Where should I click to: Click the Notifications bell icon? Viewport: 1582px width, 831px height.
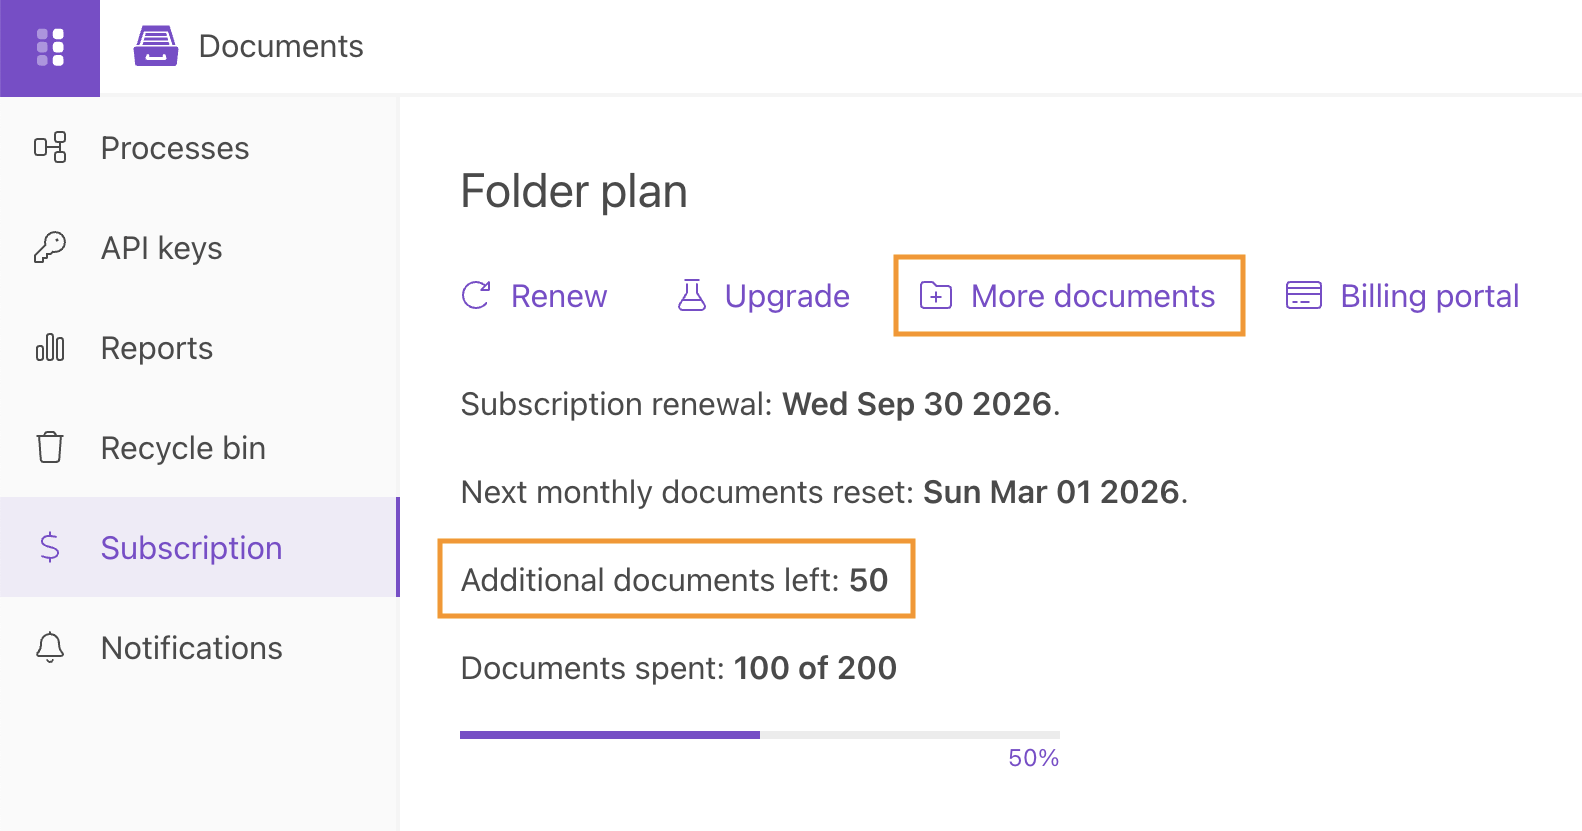click(x=50, y=647)
